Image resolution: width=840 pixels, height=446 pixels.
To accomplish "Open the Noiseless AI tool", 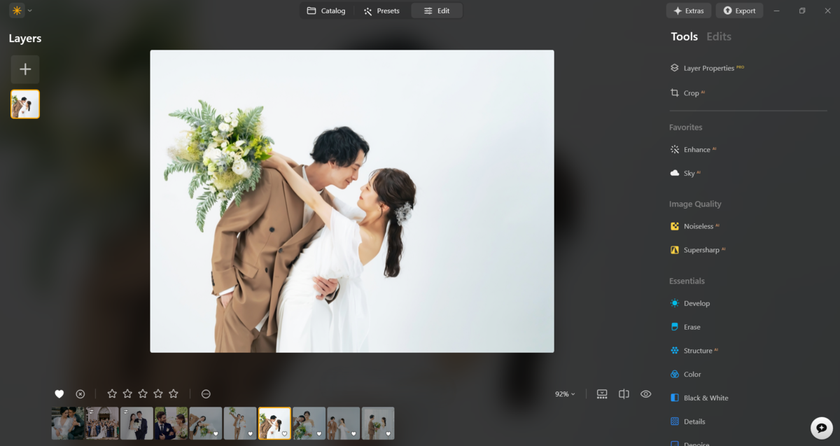I will pos(695,226).
